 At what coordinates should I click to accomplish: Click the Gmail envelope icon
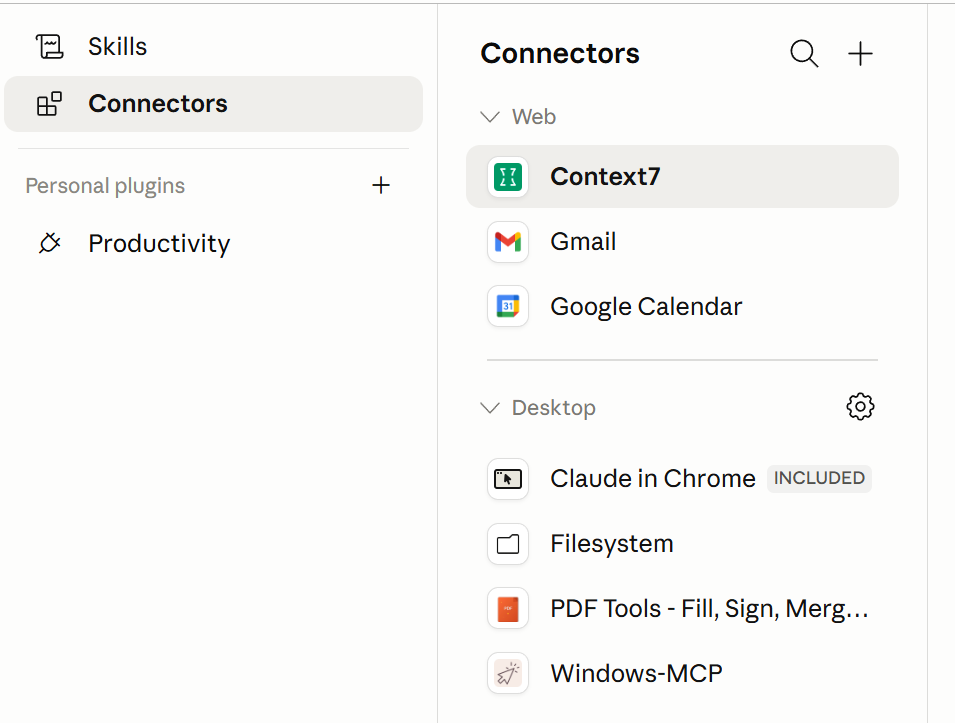(508, 242)
